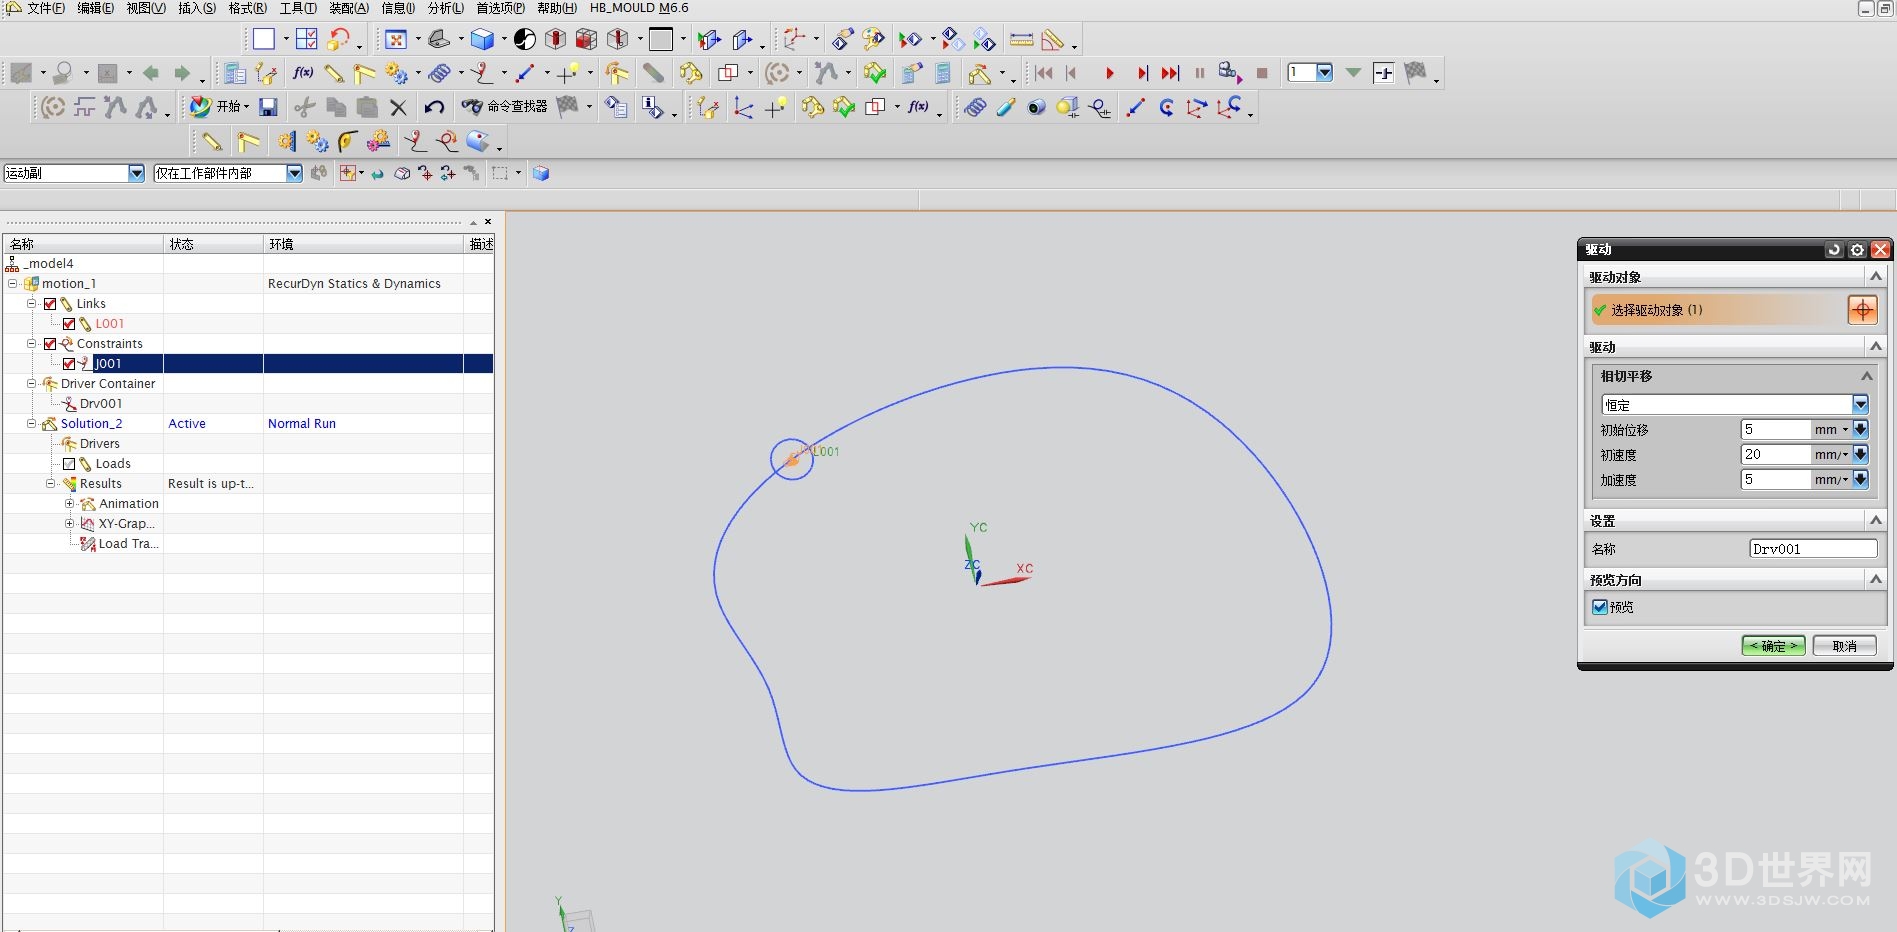This screenshot has height=932, width=1897.
Task: Click the Undo arrow icon
Action: (434, 107)
